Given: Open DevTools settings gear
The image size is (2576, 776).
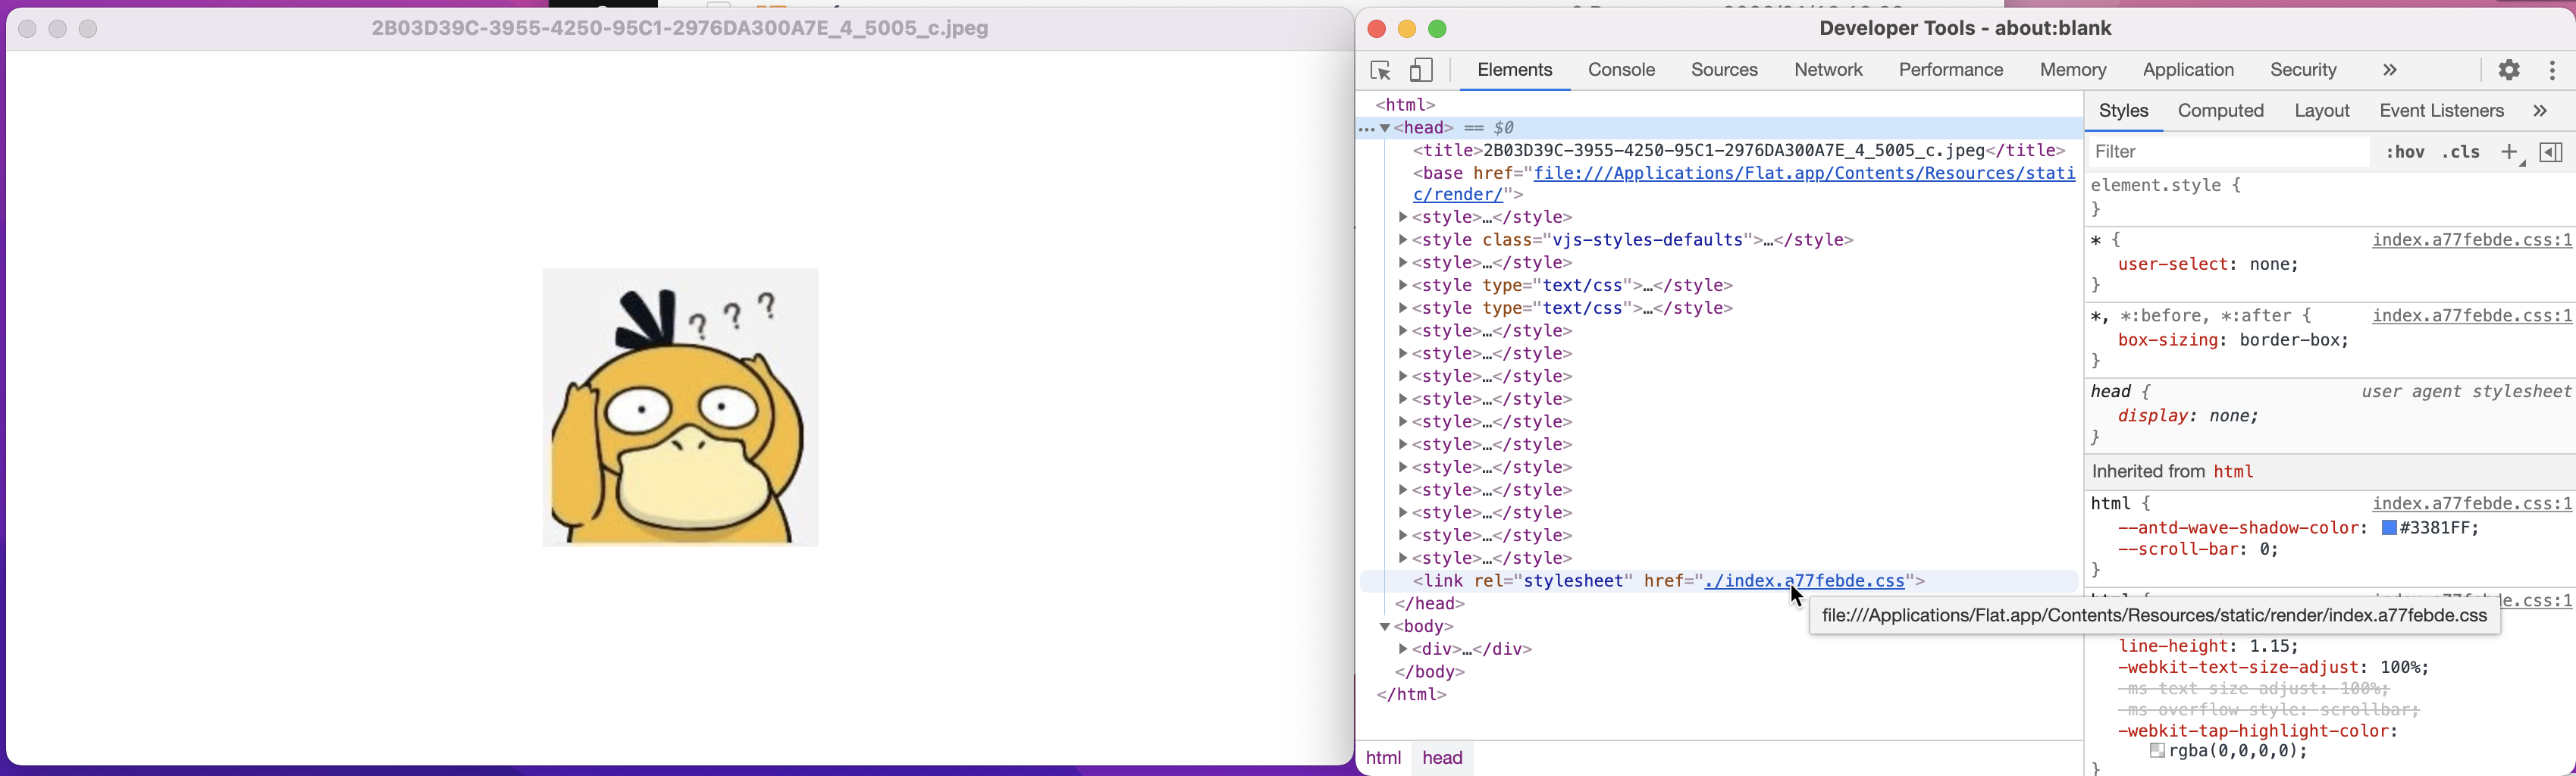Looking at the screenshot, I should pos(2508,70).
